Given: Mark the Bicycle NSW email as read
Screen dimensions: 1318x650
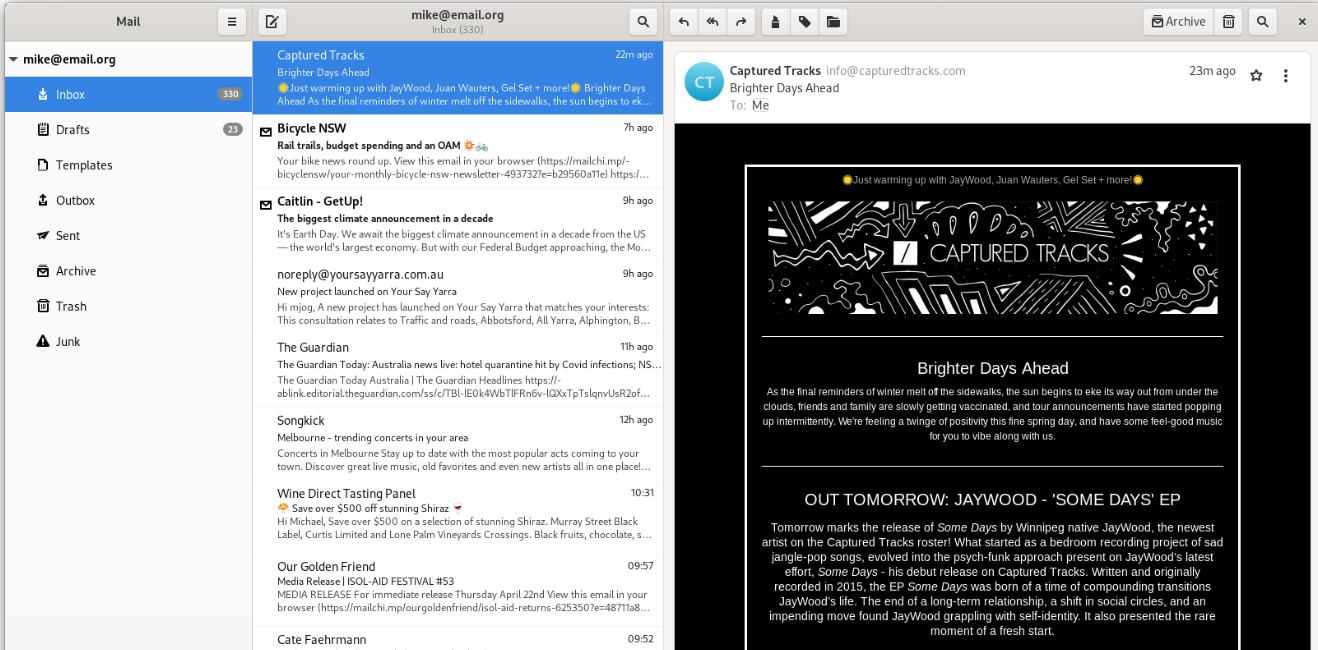Looking at the screenshot, I should point(265,131).
